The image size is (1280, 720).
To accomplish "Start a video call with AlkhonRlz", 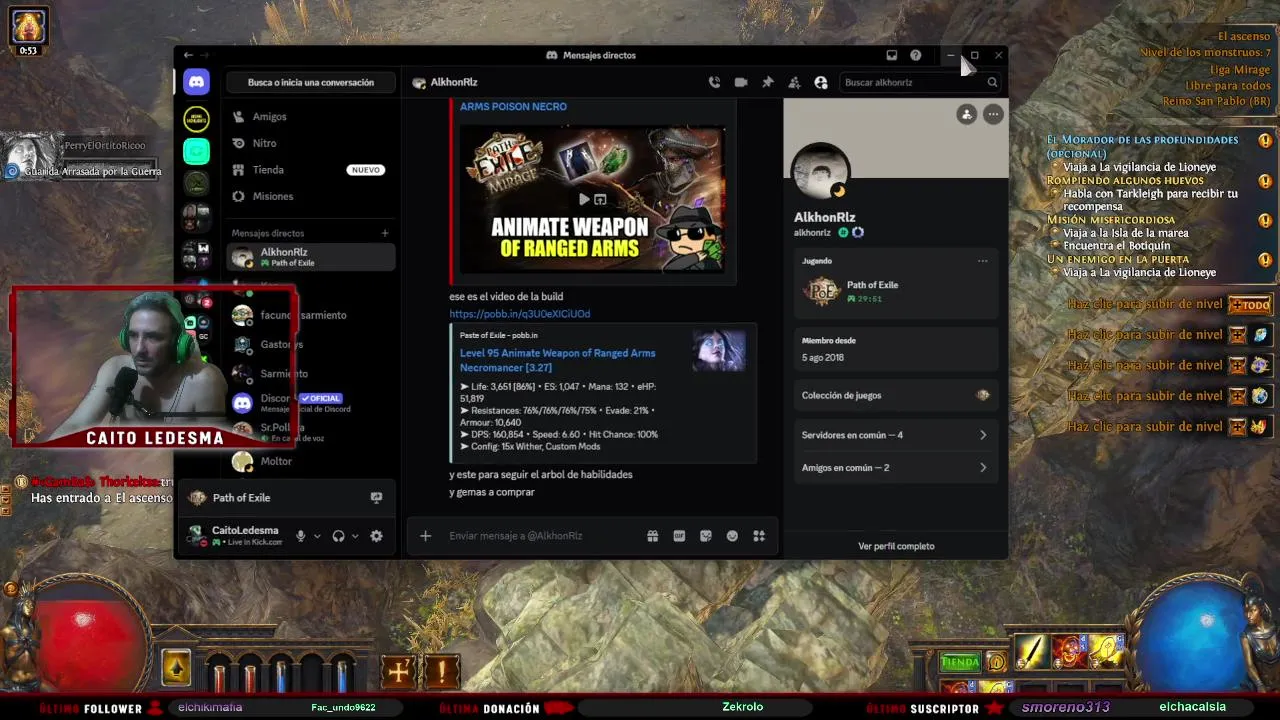I will [x=741, y=83].
